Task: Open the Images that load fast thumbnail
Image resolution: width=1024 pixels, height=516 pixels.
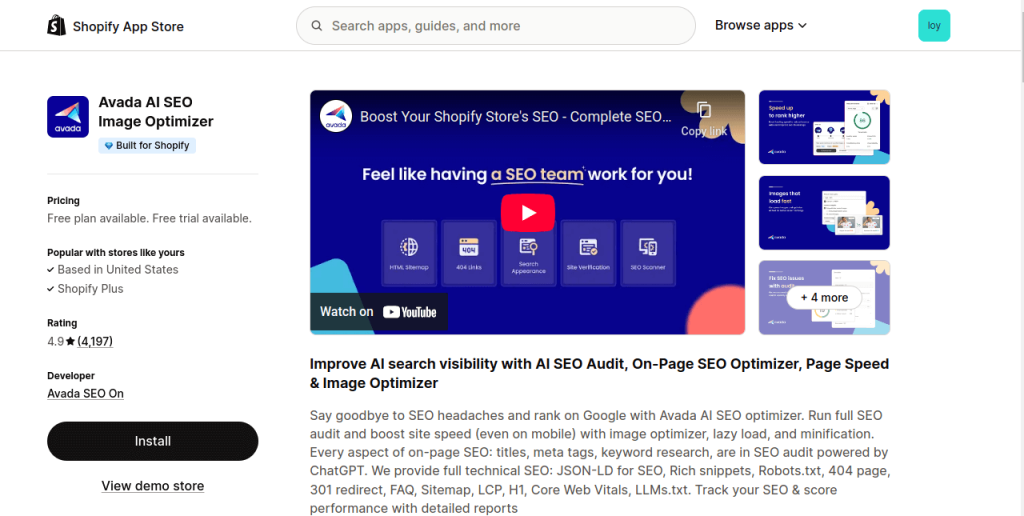Action: pyautogui.click(x=824, y=213)
